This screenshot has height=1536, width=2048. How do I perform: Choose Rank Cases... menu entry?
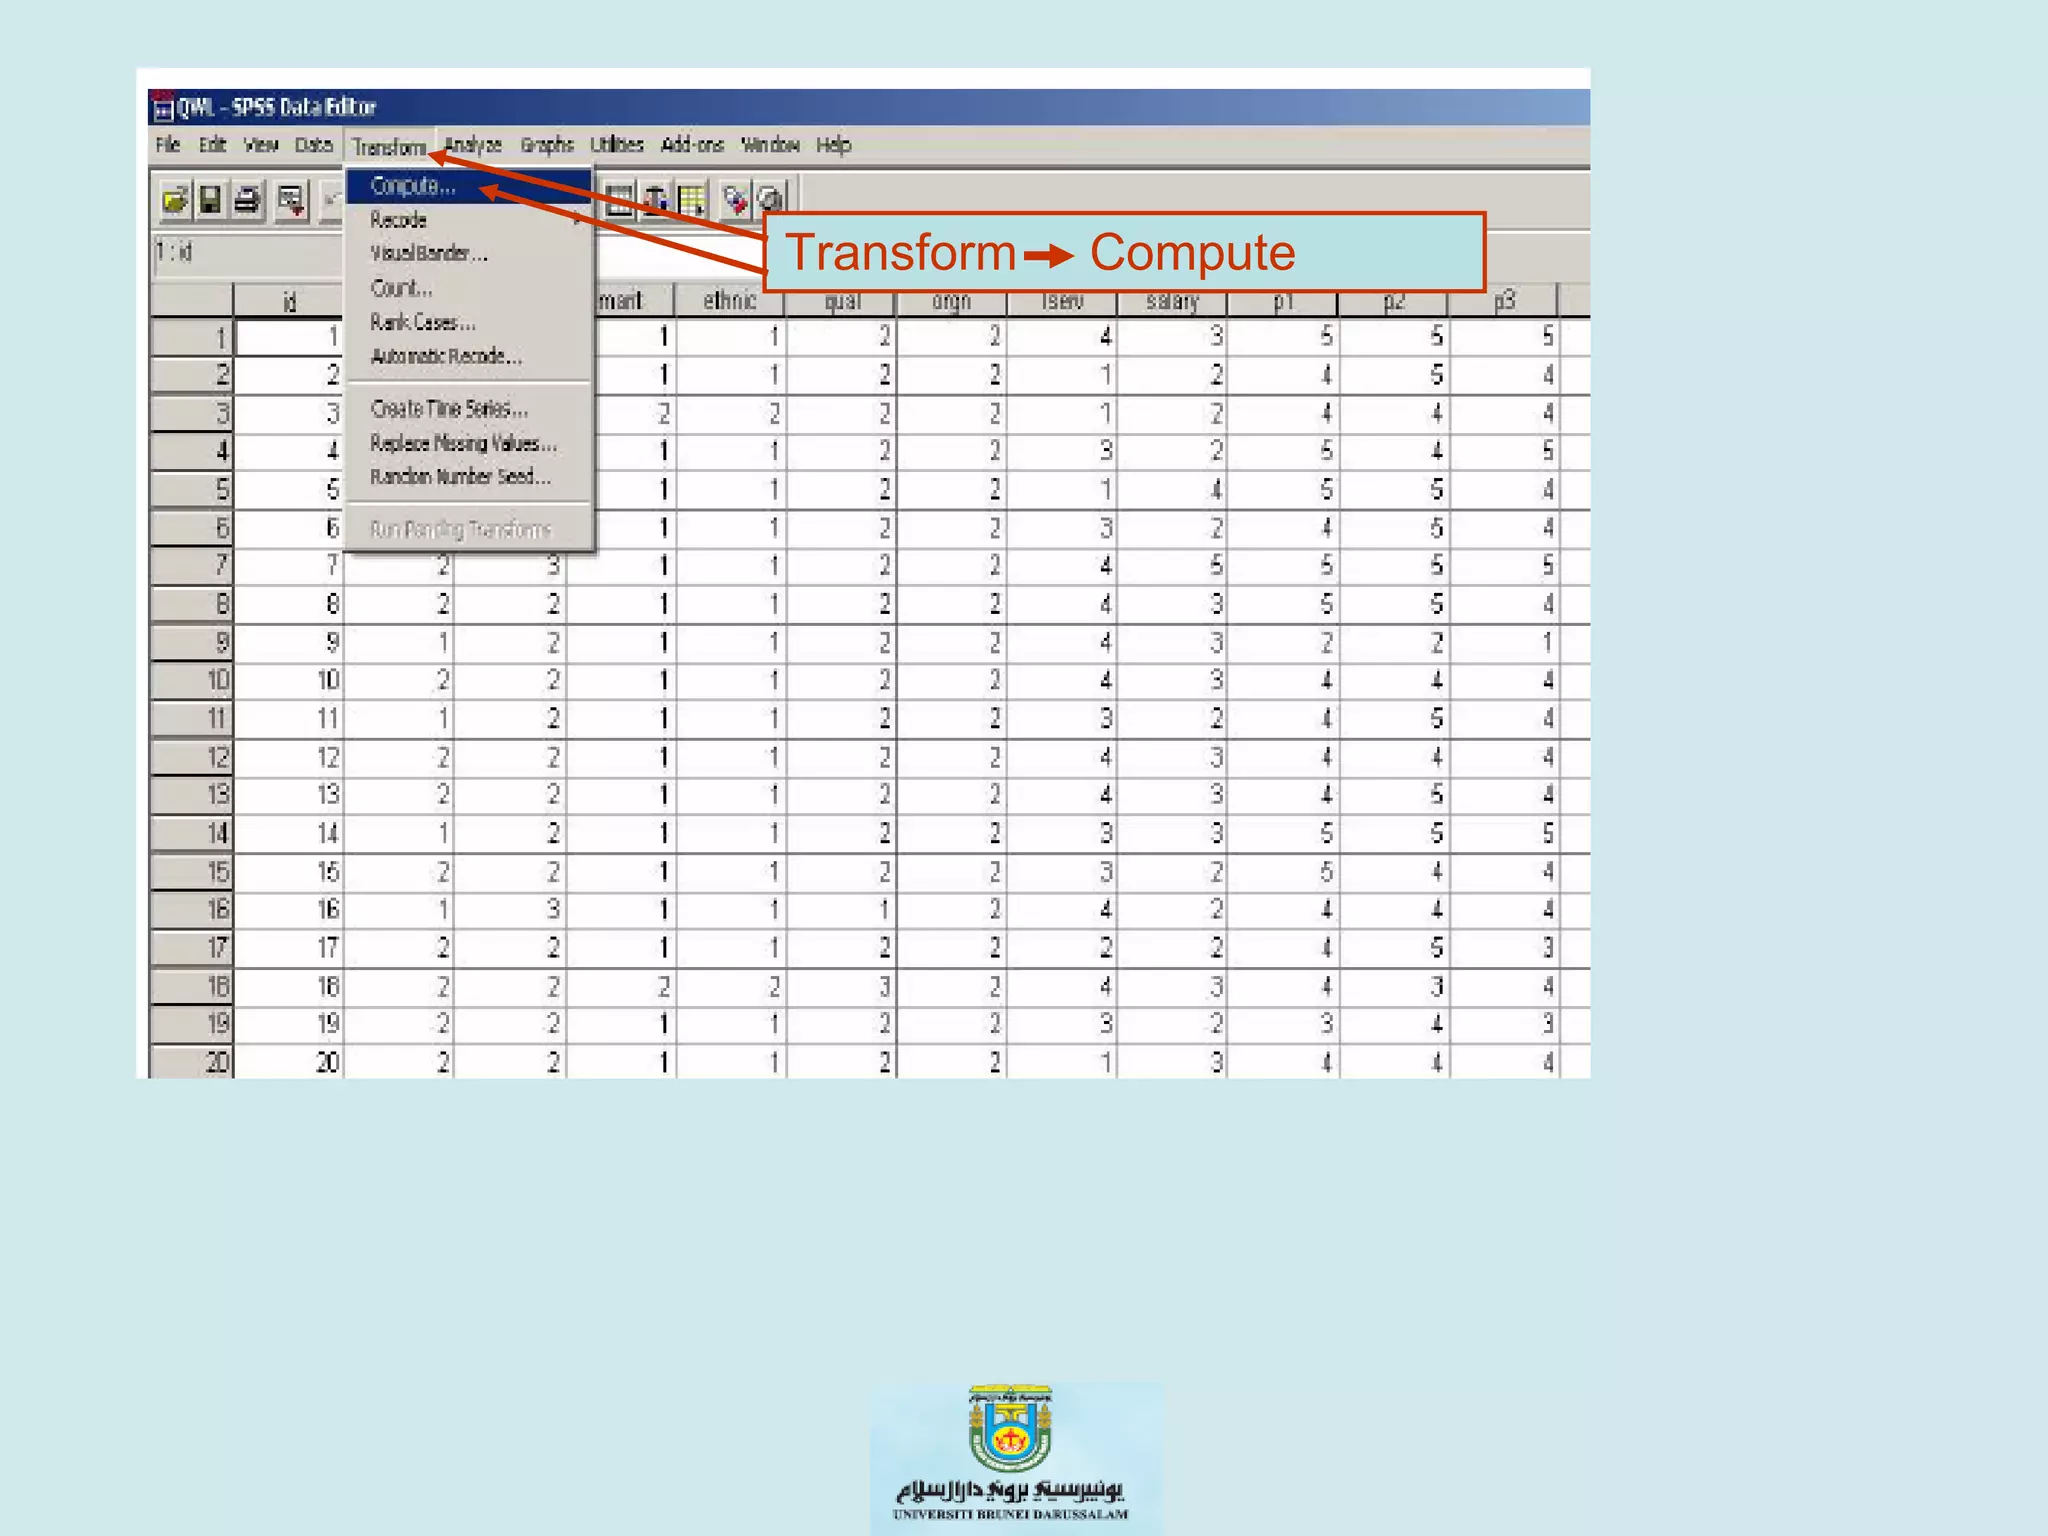point(468,322)
